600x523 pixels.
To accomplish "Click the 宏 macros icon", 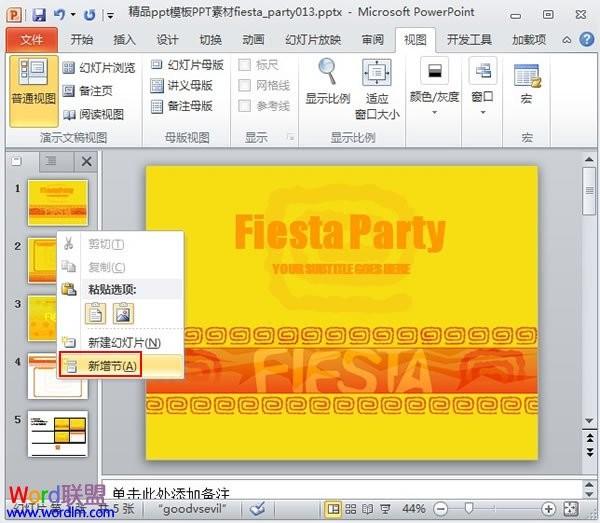I will point(527,75).
